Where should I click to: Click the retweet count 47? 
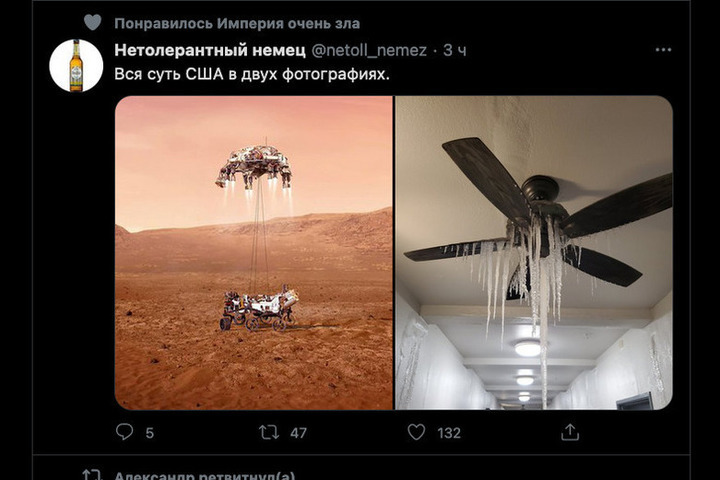298,433
